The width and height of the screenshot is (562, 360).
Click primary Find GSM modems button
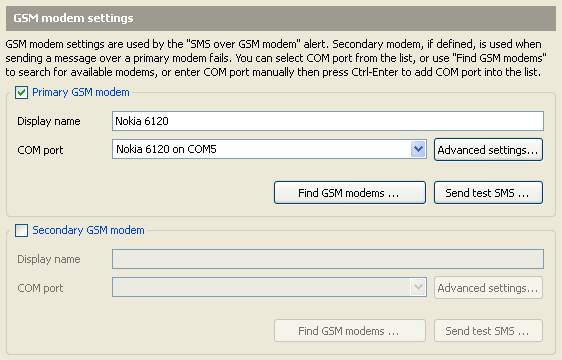350,193
